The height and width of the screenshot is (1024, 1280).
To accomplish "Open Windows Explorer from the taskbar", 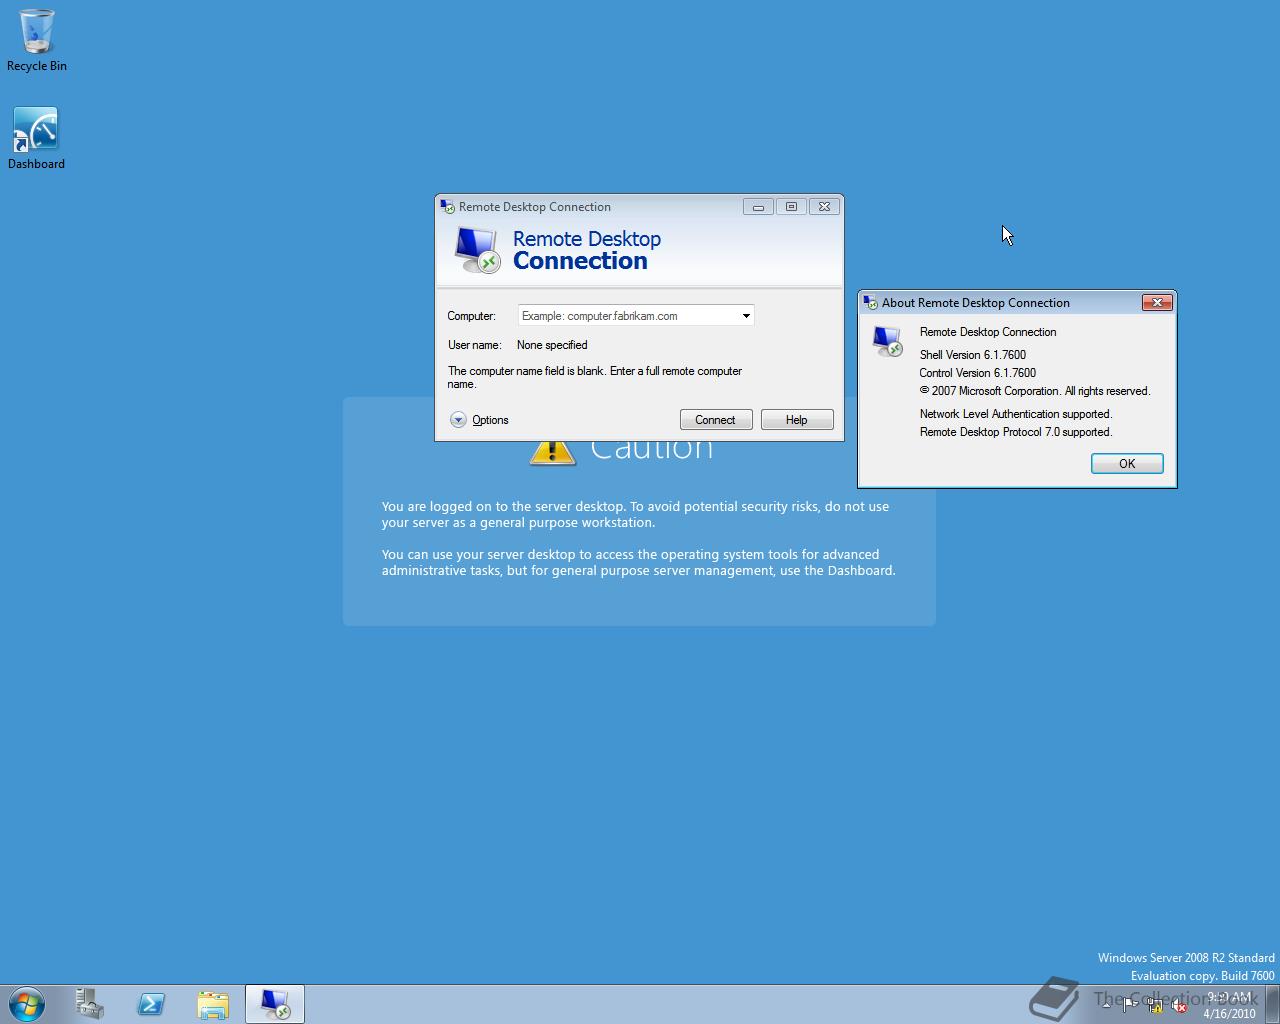I will (x=213, y=1003).
